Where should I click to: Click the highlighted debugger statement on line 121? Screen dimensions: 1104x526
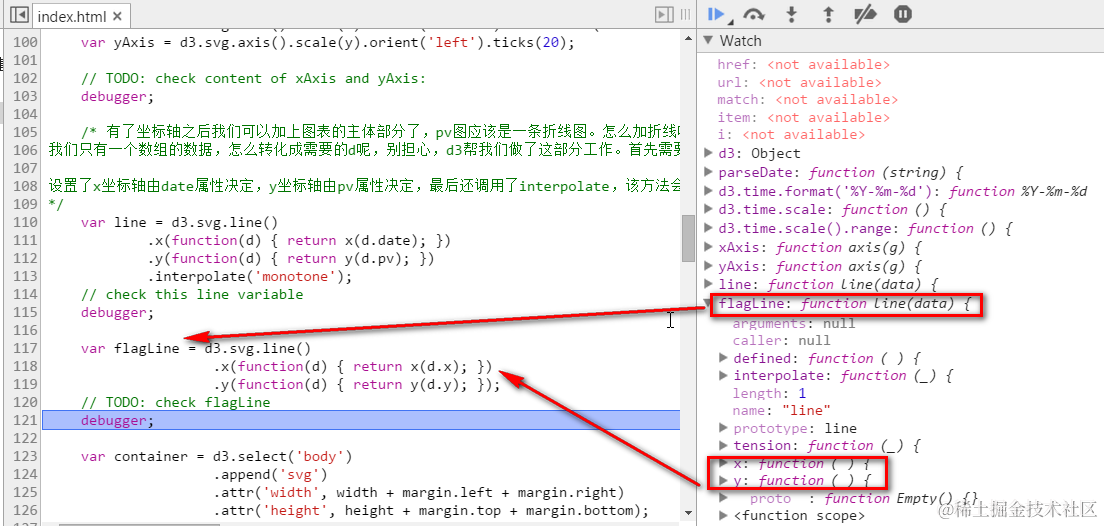point(117,420)
